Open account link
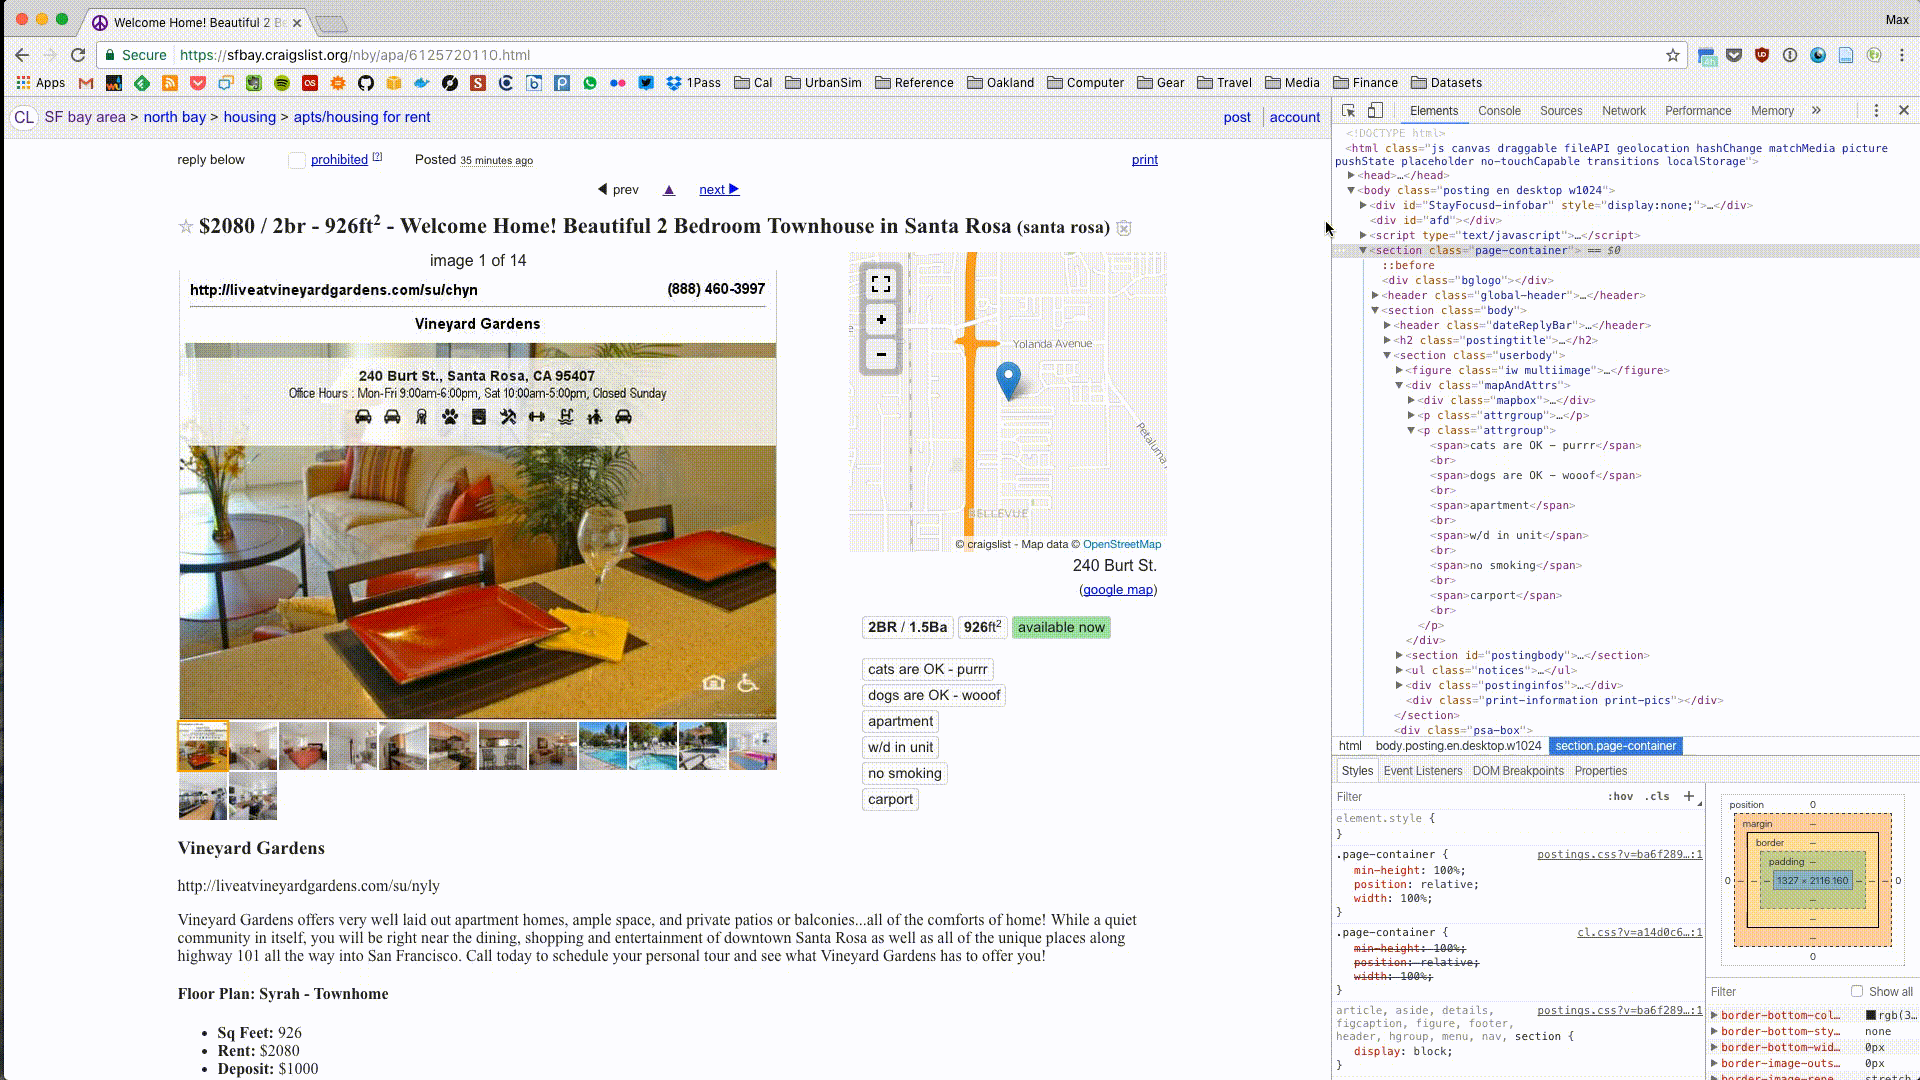 point(1294,117)
